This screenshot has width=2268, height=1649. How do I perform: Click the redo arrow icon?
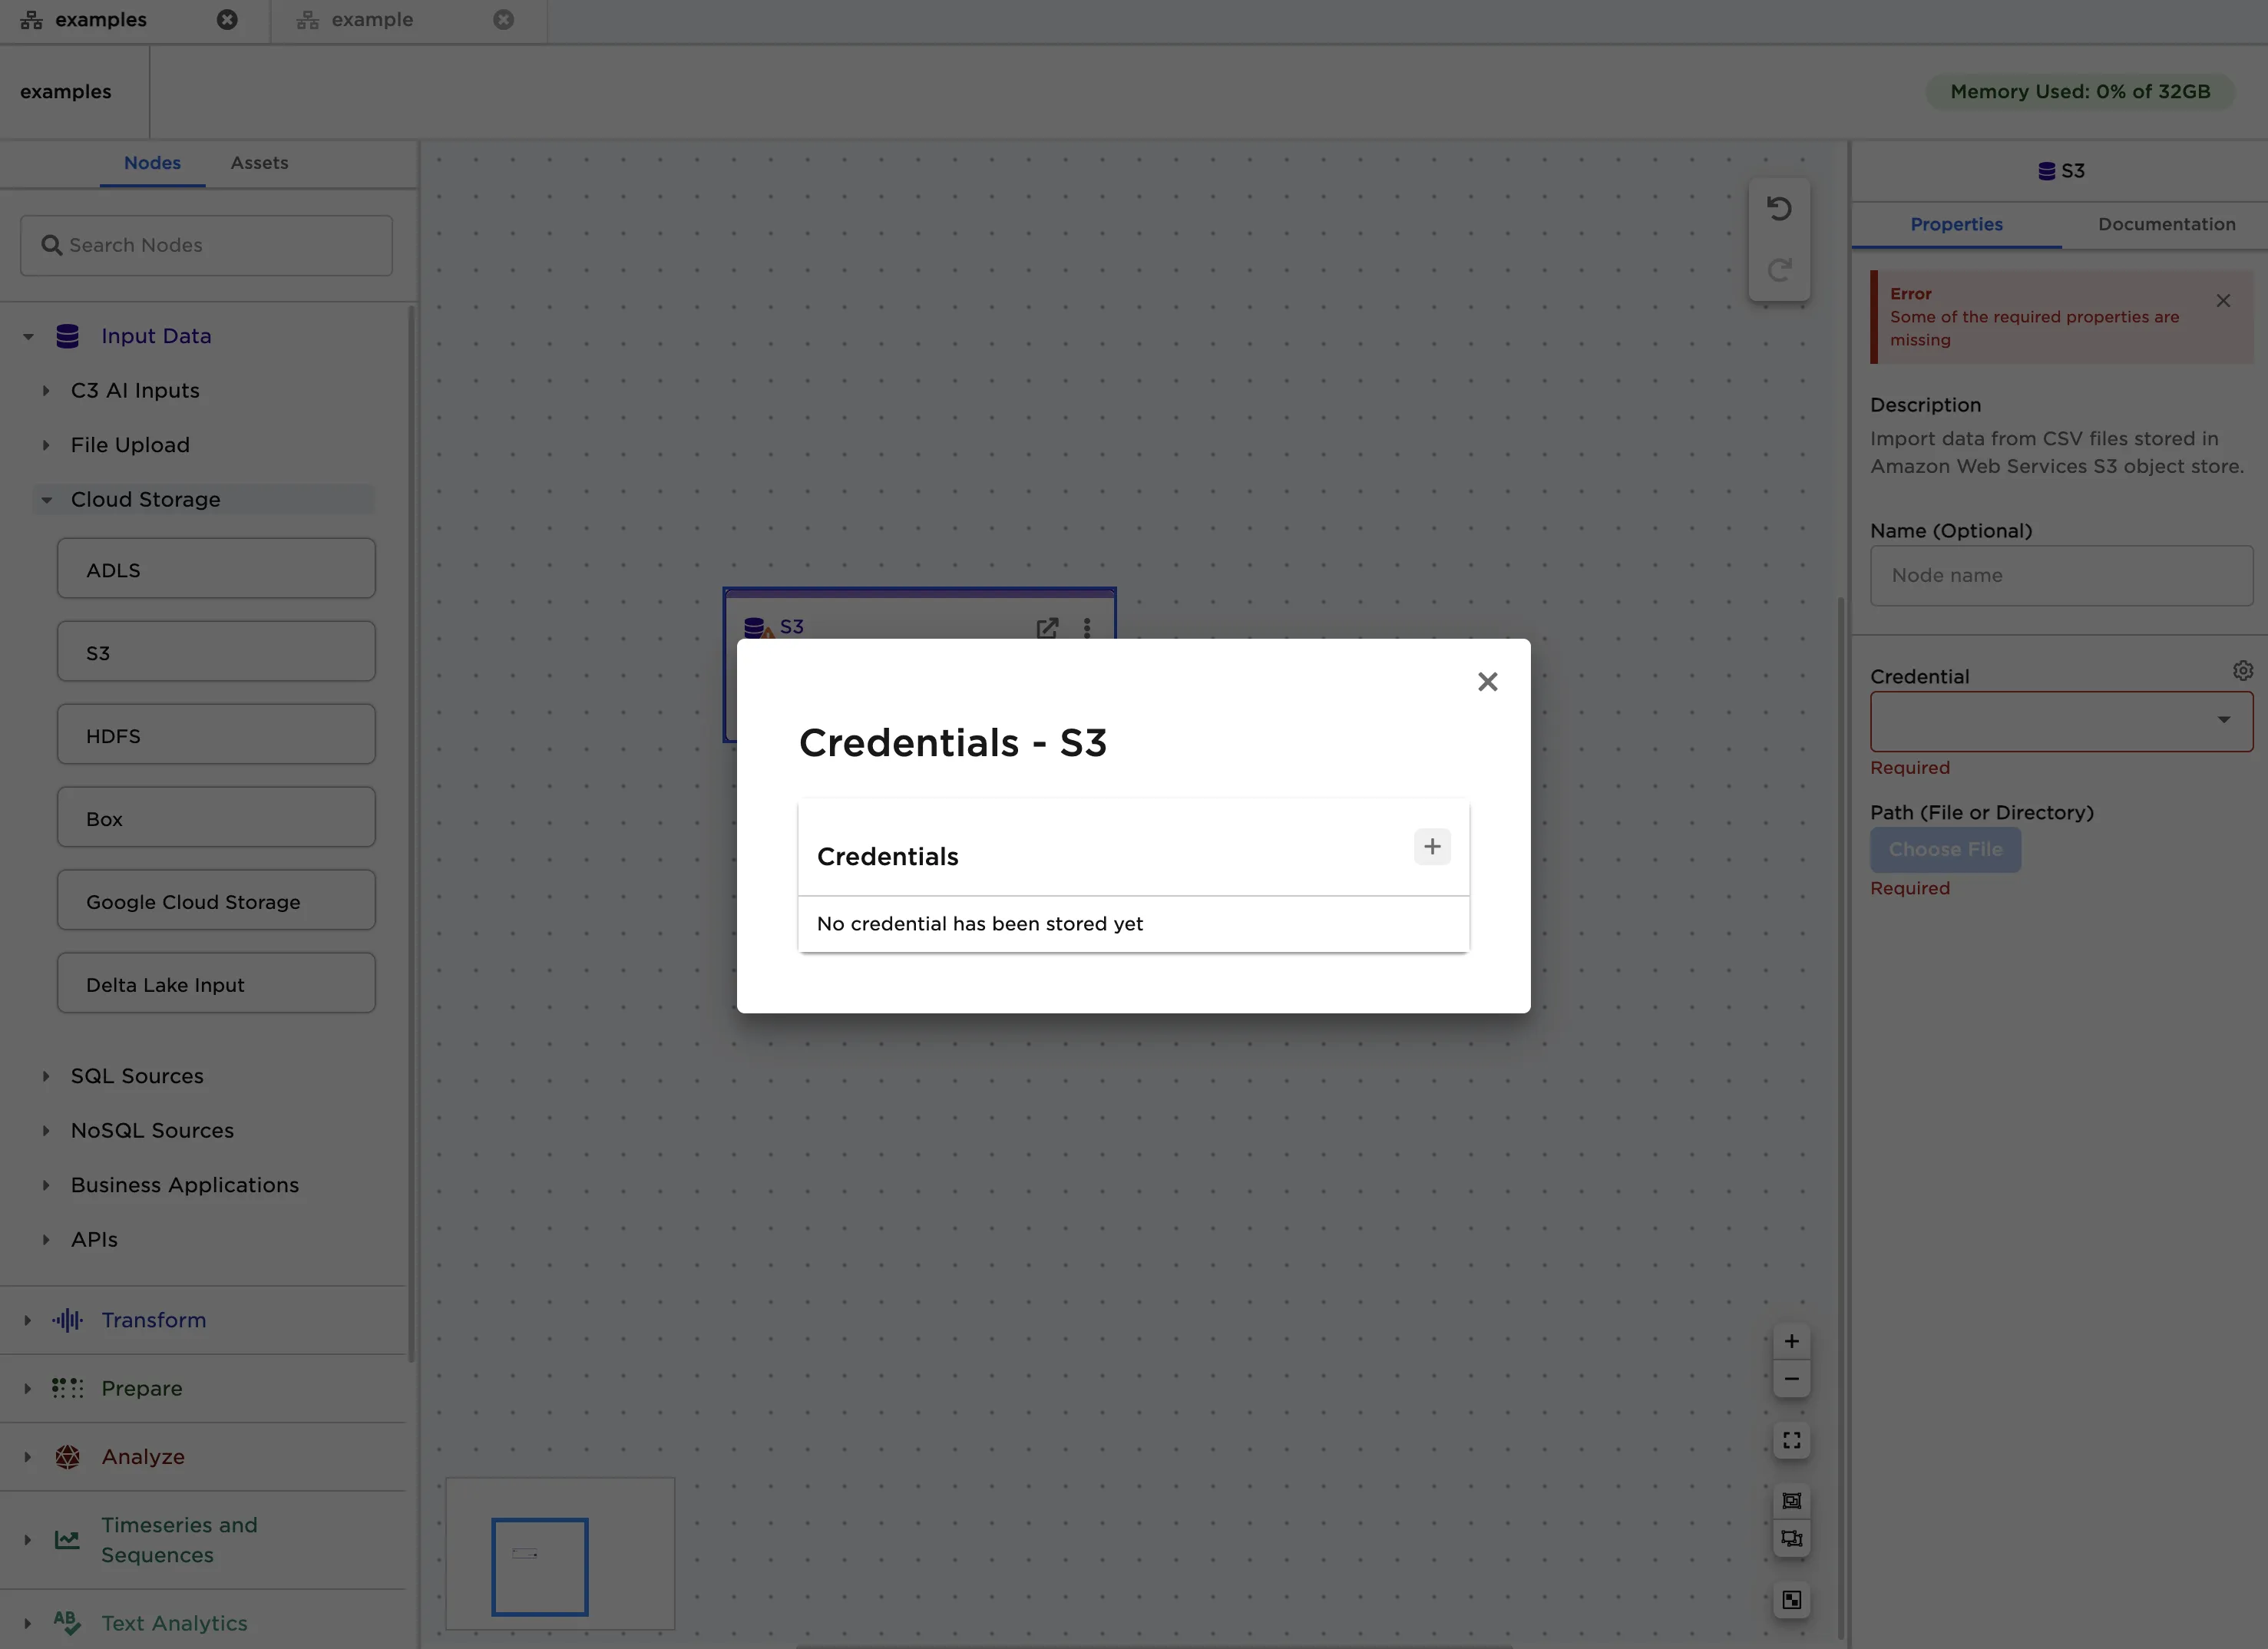pyautogui.click(x=1779, y=270)
